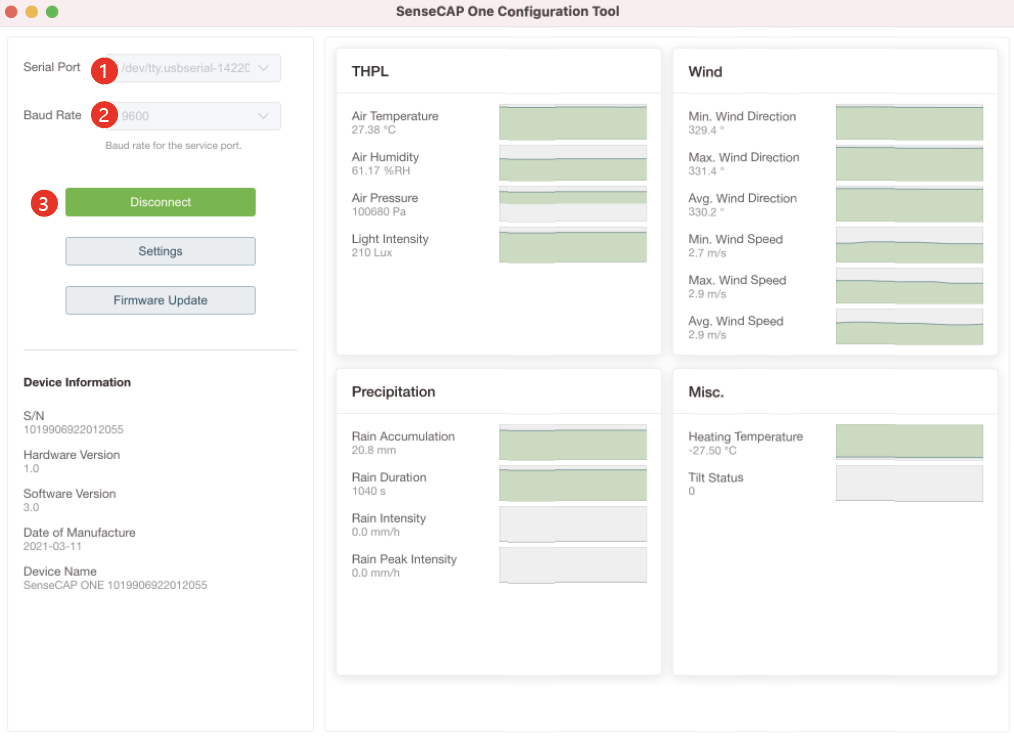Image resolution: width=1014 pixels, height=738 pixels.
Task: Click the Light Intensity graph
Action: tap(572, 245)
